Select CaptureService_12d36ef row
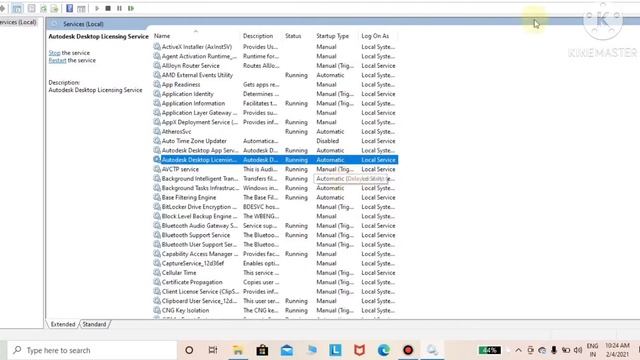 tap(275, 263)
